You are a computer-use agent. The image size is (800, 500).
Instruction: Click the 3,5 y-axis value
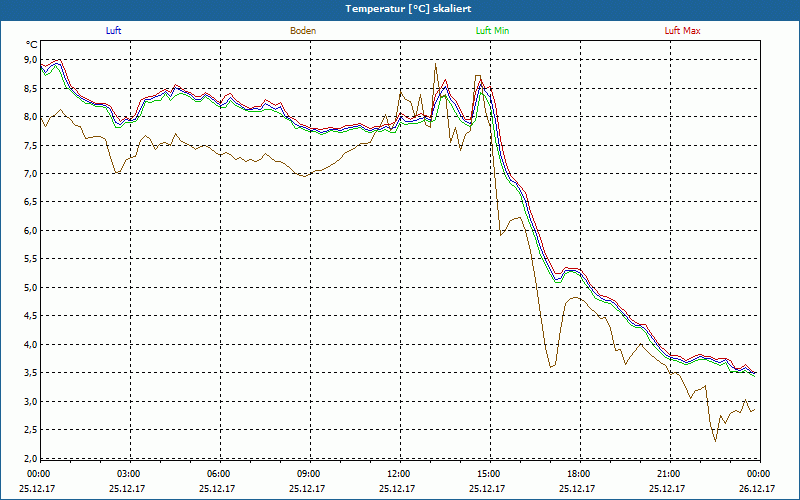tap(32, 373)
